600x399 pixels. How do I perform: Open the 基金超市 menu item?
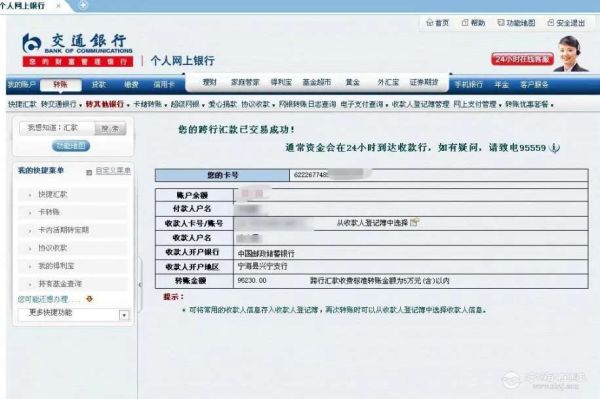point(317,82)
